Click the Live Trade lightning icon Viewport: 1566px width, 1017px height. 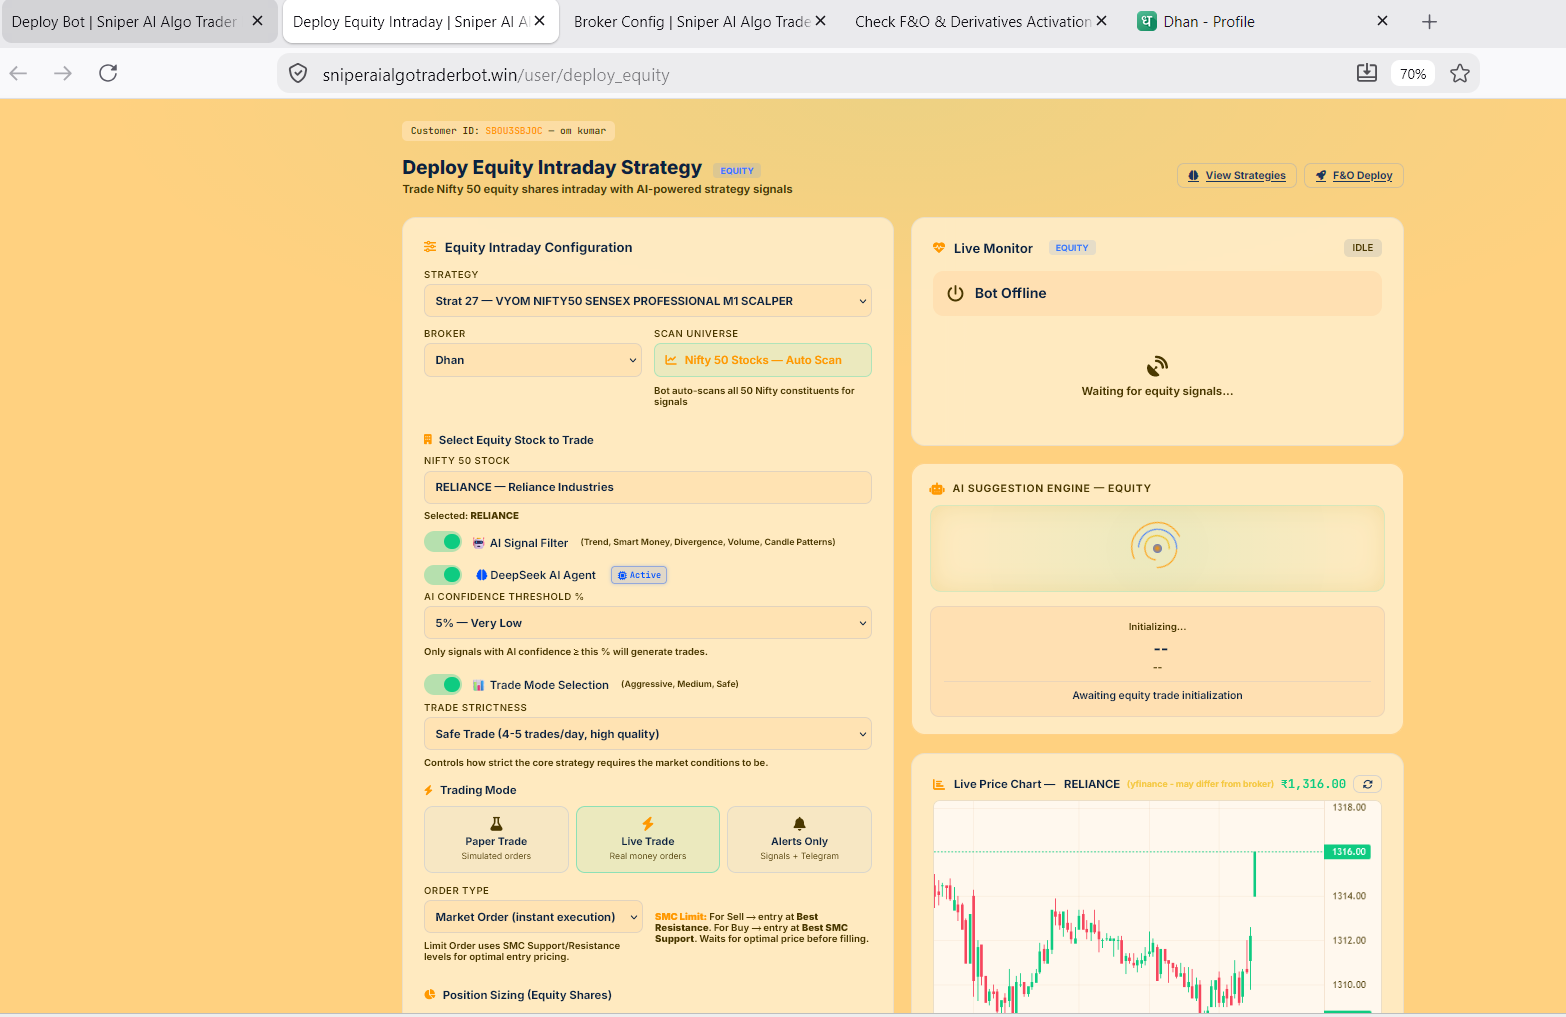coord(648,824)
